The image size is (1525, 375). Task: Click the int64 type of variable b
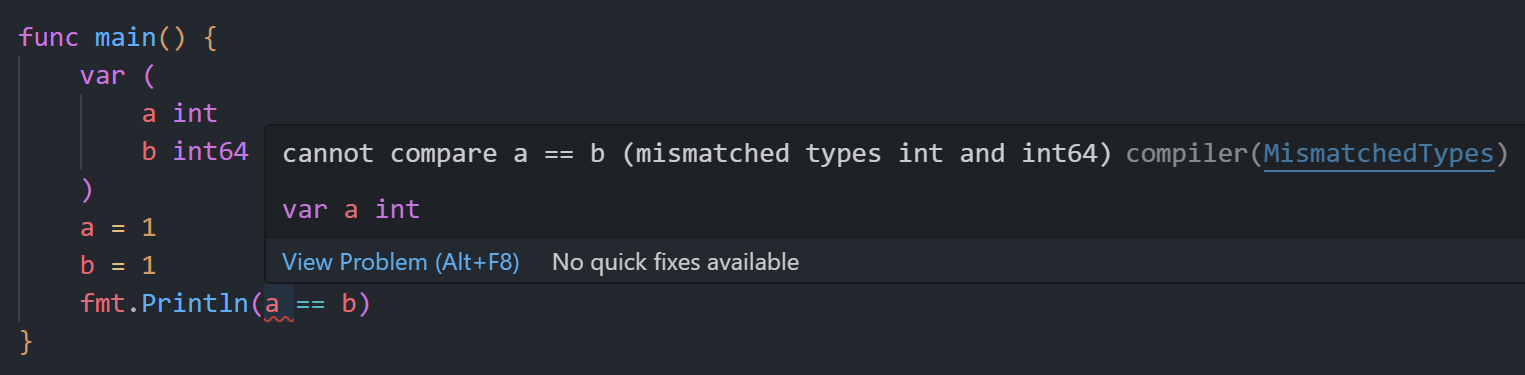click(x=210, y=152)
